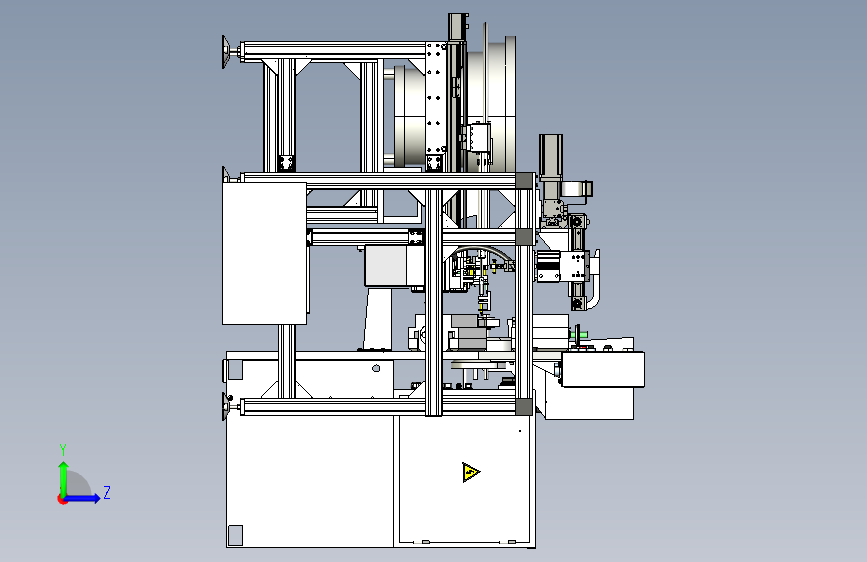Select the yellow warning triangle label on cabinet

471,472
